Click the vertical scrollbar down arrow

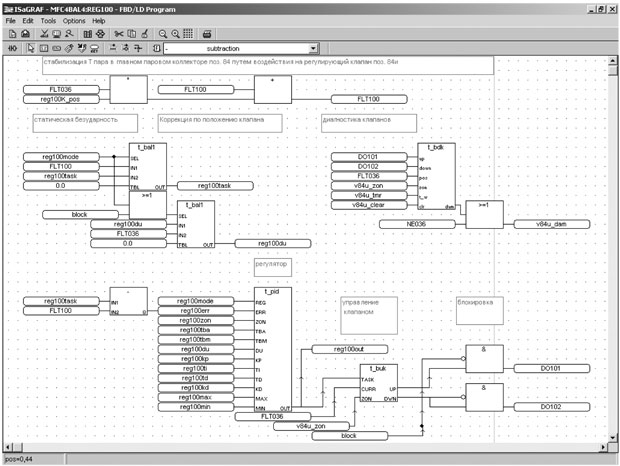click(612, 438)
